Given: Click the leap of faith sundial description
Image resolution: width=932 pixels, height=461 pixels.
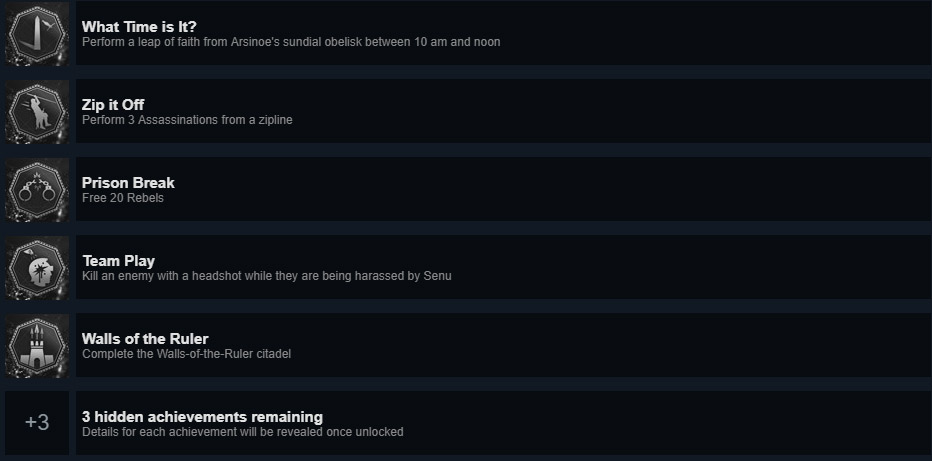Looking at the screenshot, I should click(x=291, y=42).
